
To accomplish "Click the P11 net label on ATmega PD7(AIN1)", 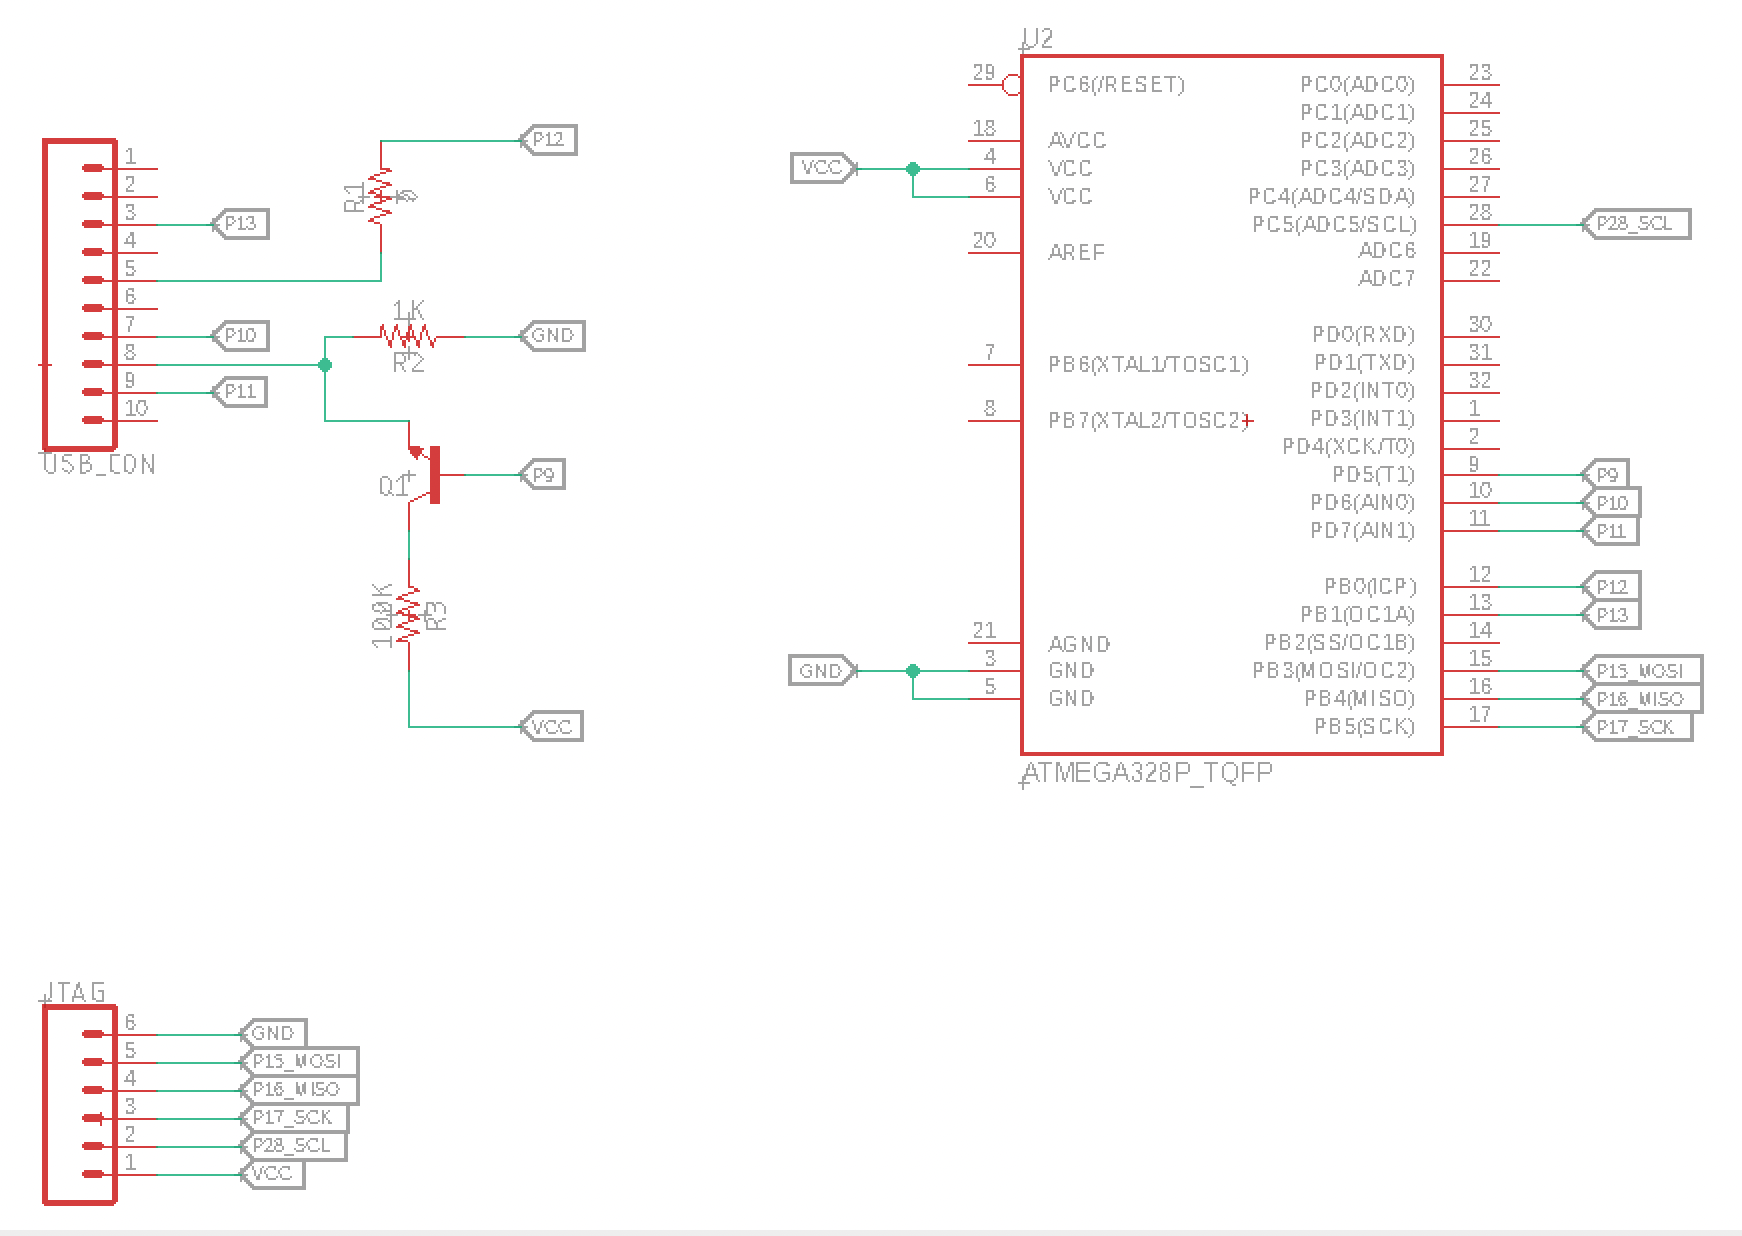I will click(x=1611, y=531).
